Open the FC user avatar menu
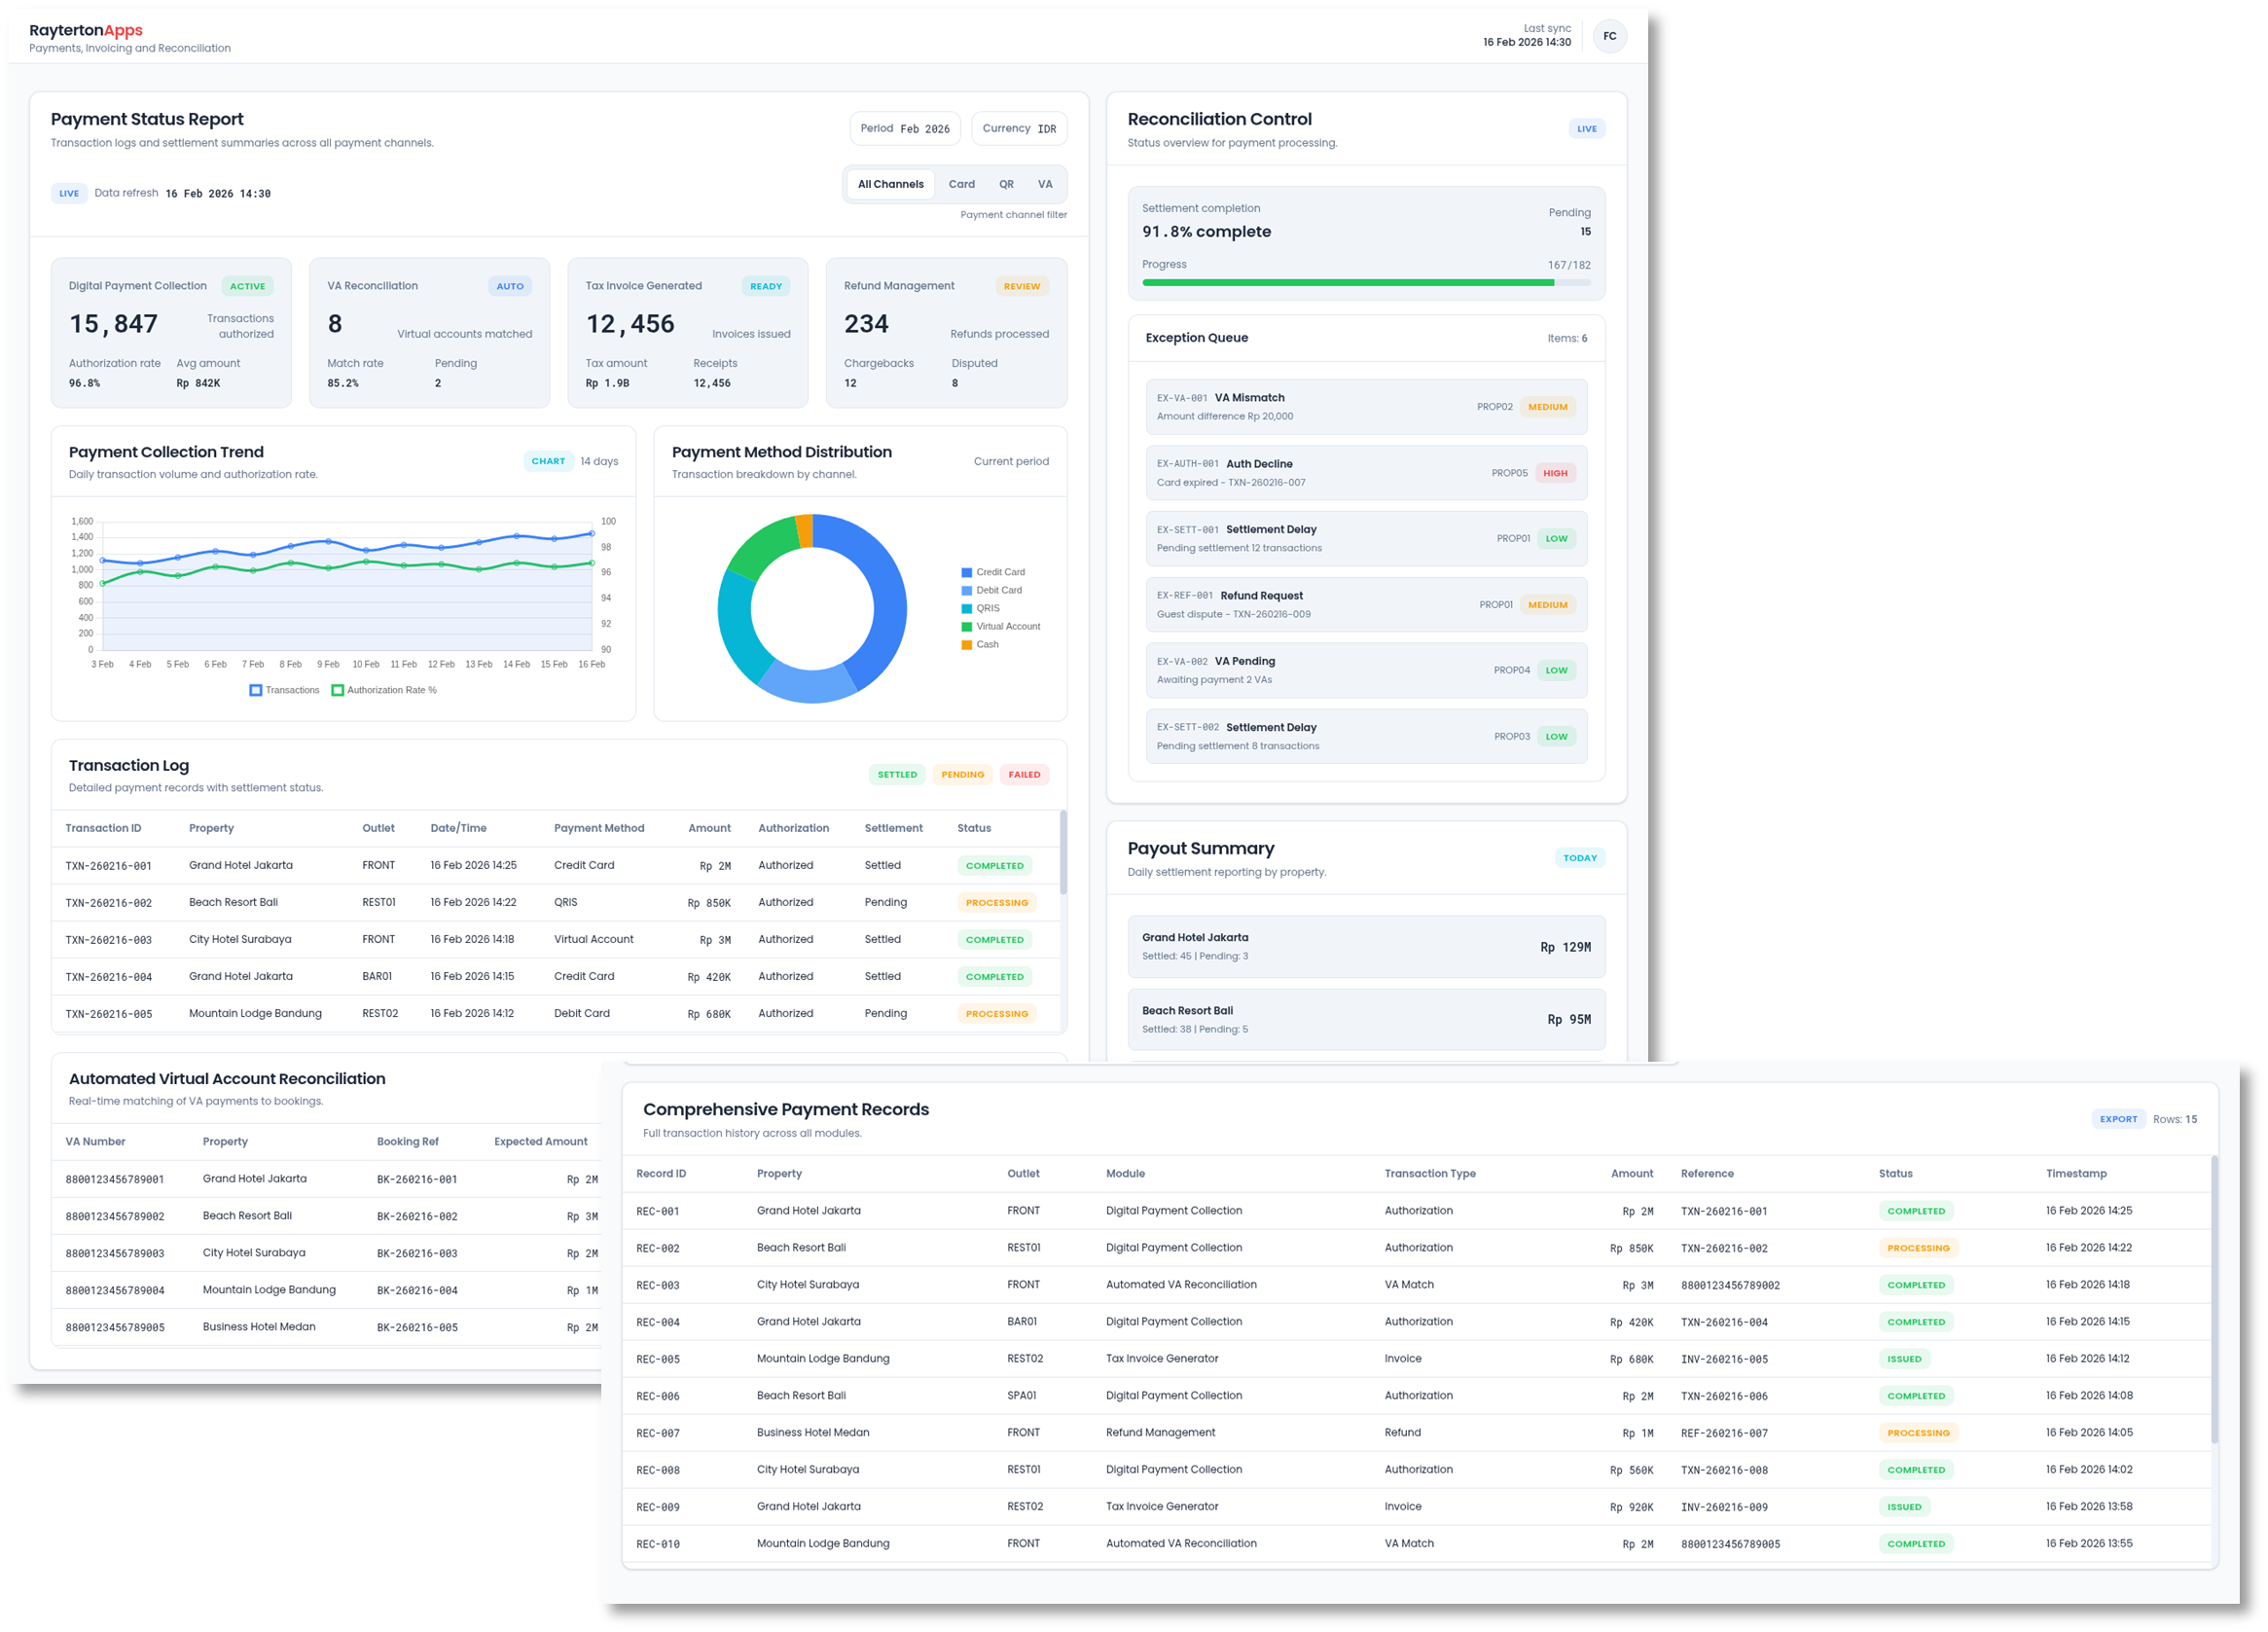Screen dimensions: 2268x1632 1610,36
